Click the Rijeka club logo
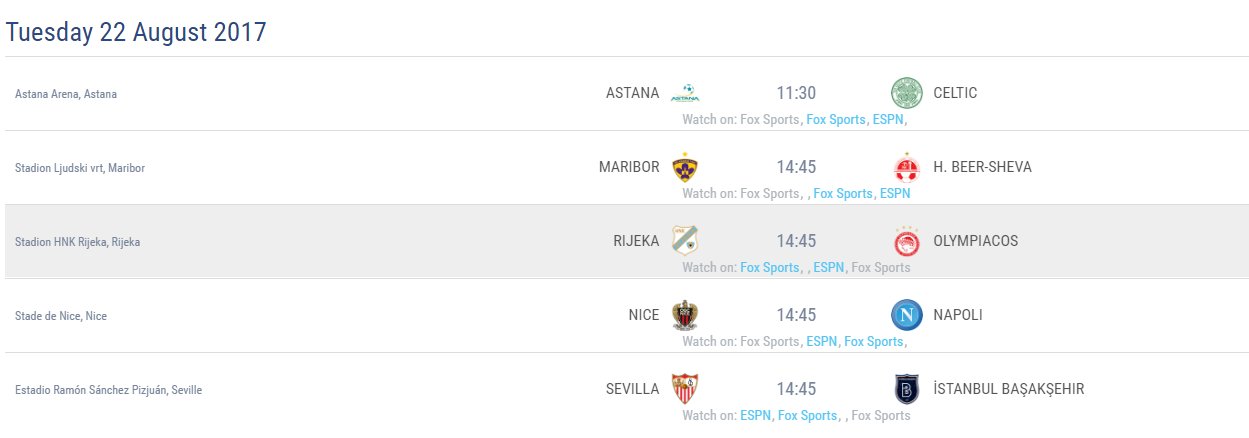 click(x=685, y=241)
